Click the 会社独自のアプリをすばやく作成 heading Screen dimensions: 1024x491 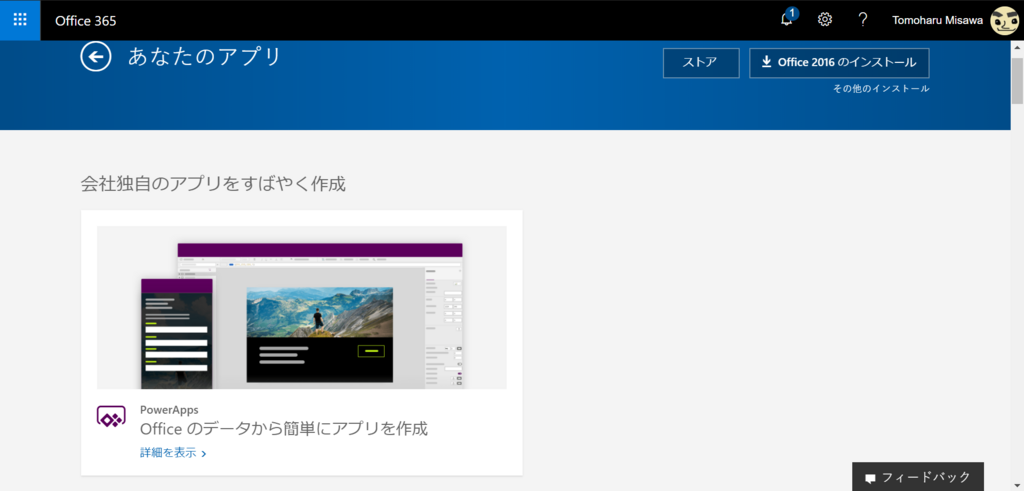[213, 184]
